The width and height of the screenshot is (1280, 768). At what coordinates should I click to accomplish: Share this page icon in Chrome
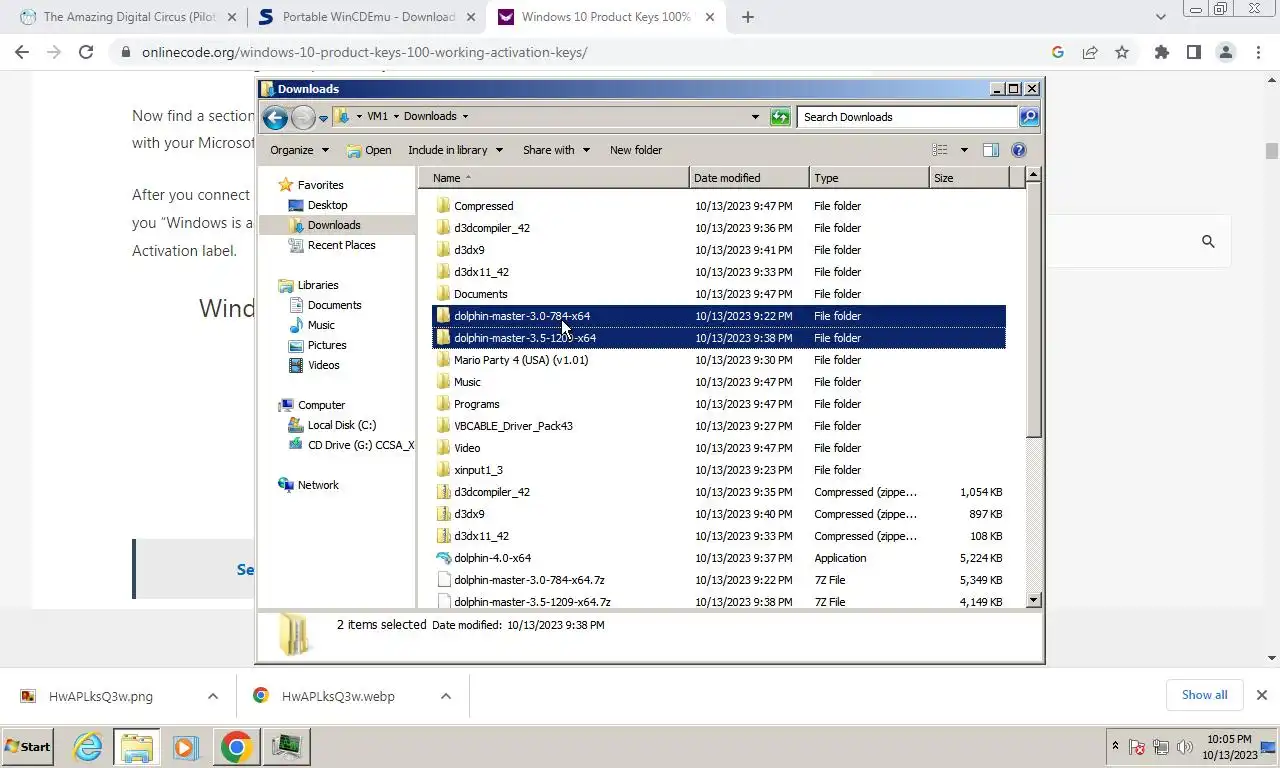click(x=1090, y=52)
